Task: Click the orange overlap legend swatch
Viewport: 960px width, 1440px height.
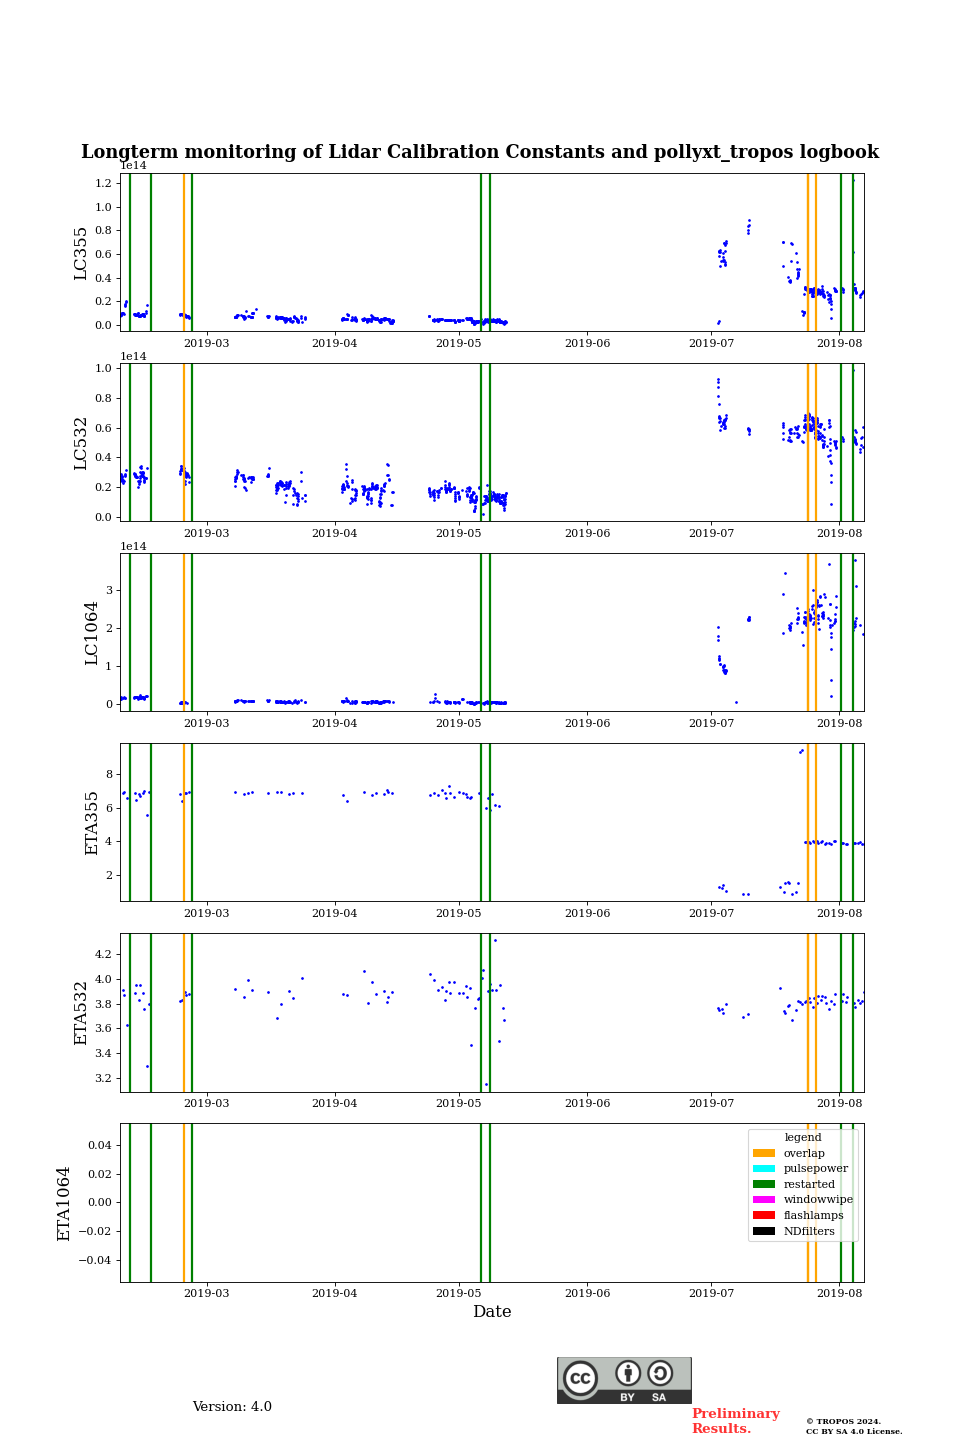Action: [764, 1153]
